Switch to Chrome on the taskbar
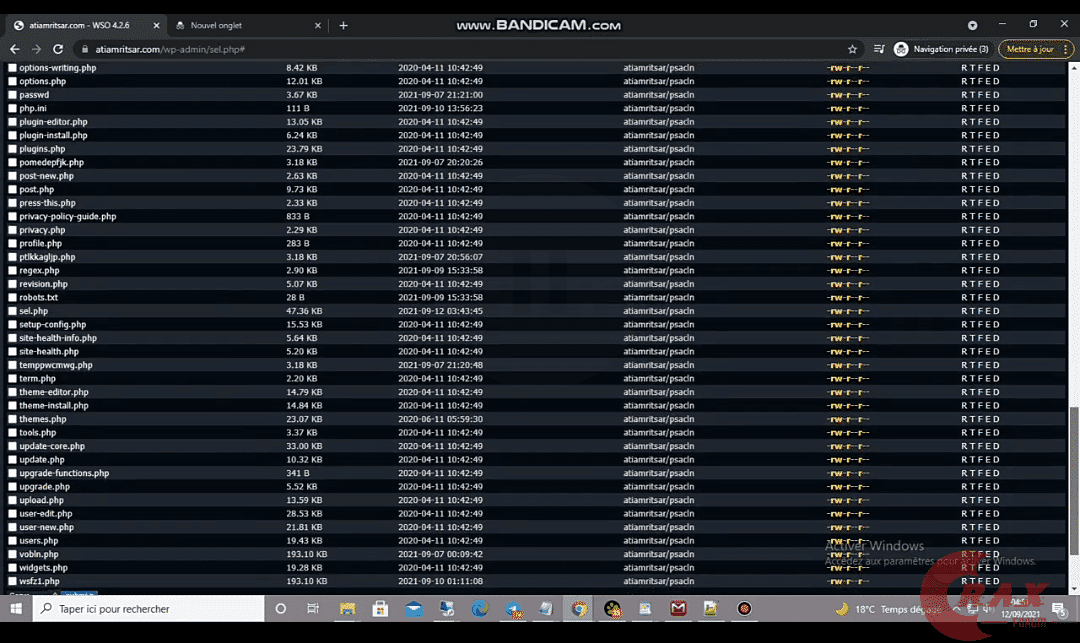 pyautogui.click(x=579, y=609)
